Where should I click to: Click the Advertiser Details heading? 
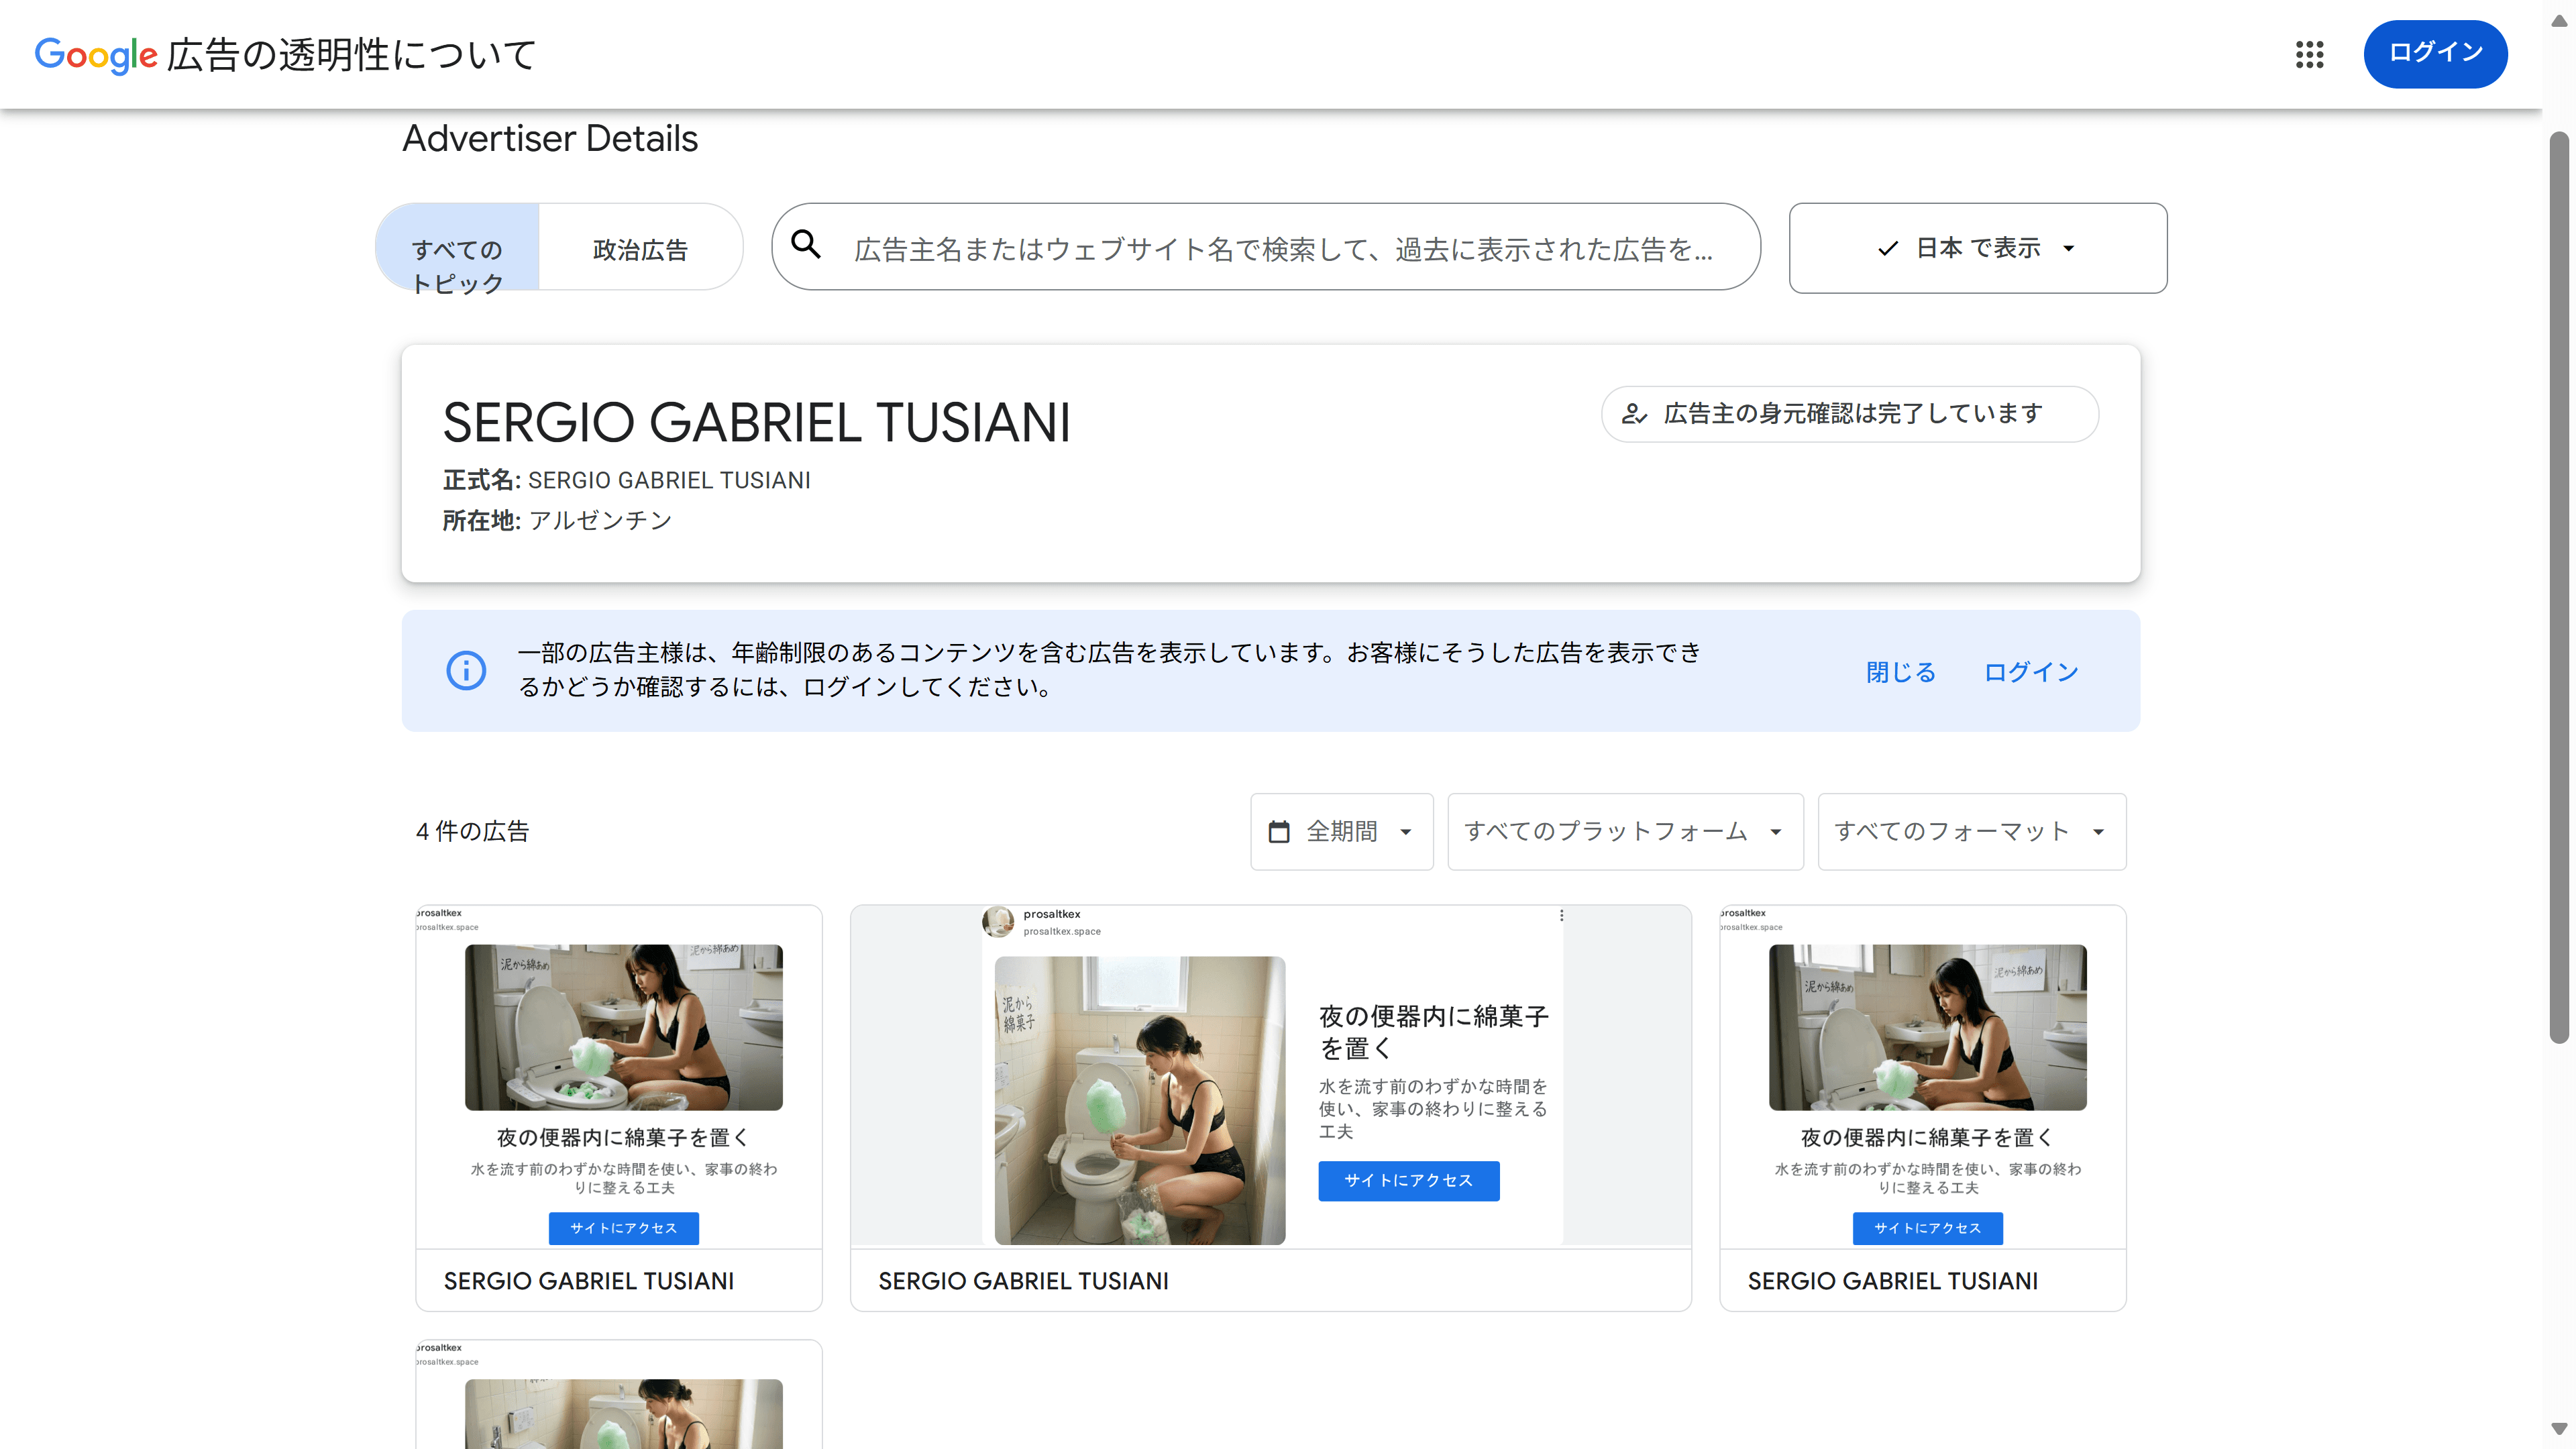[550, 139]
